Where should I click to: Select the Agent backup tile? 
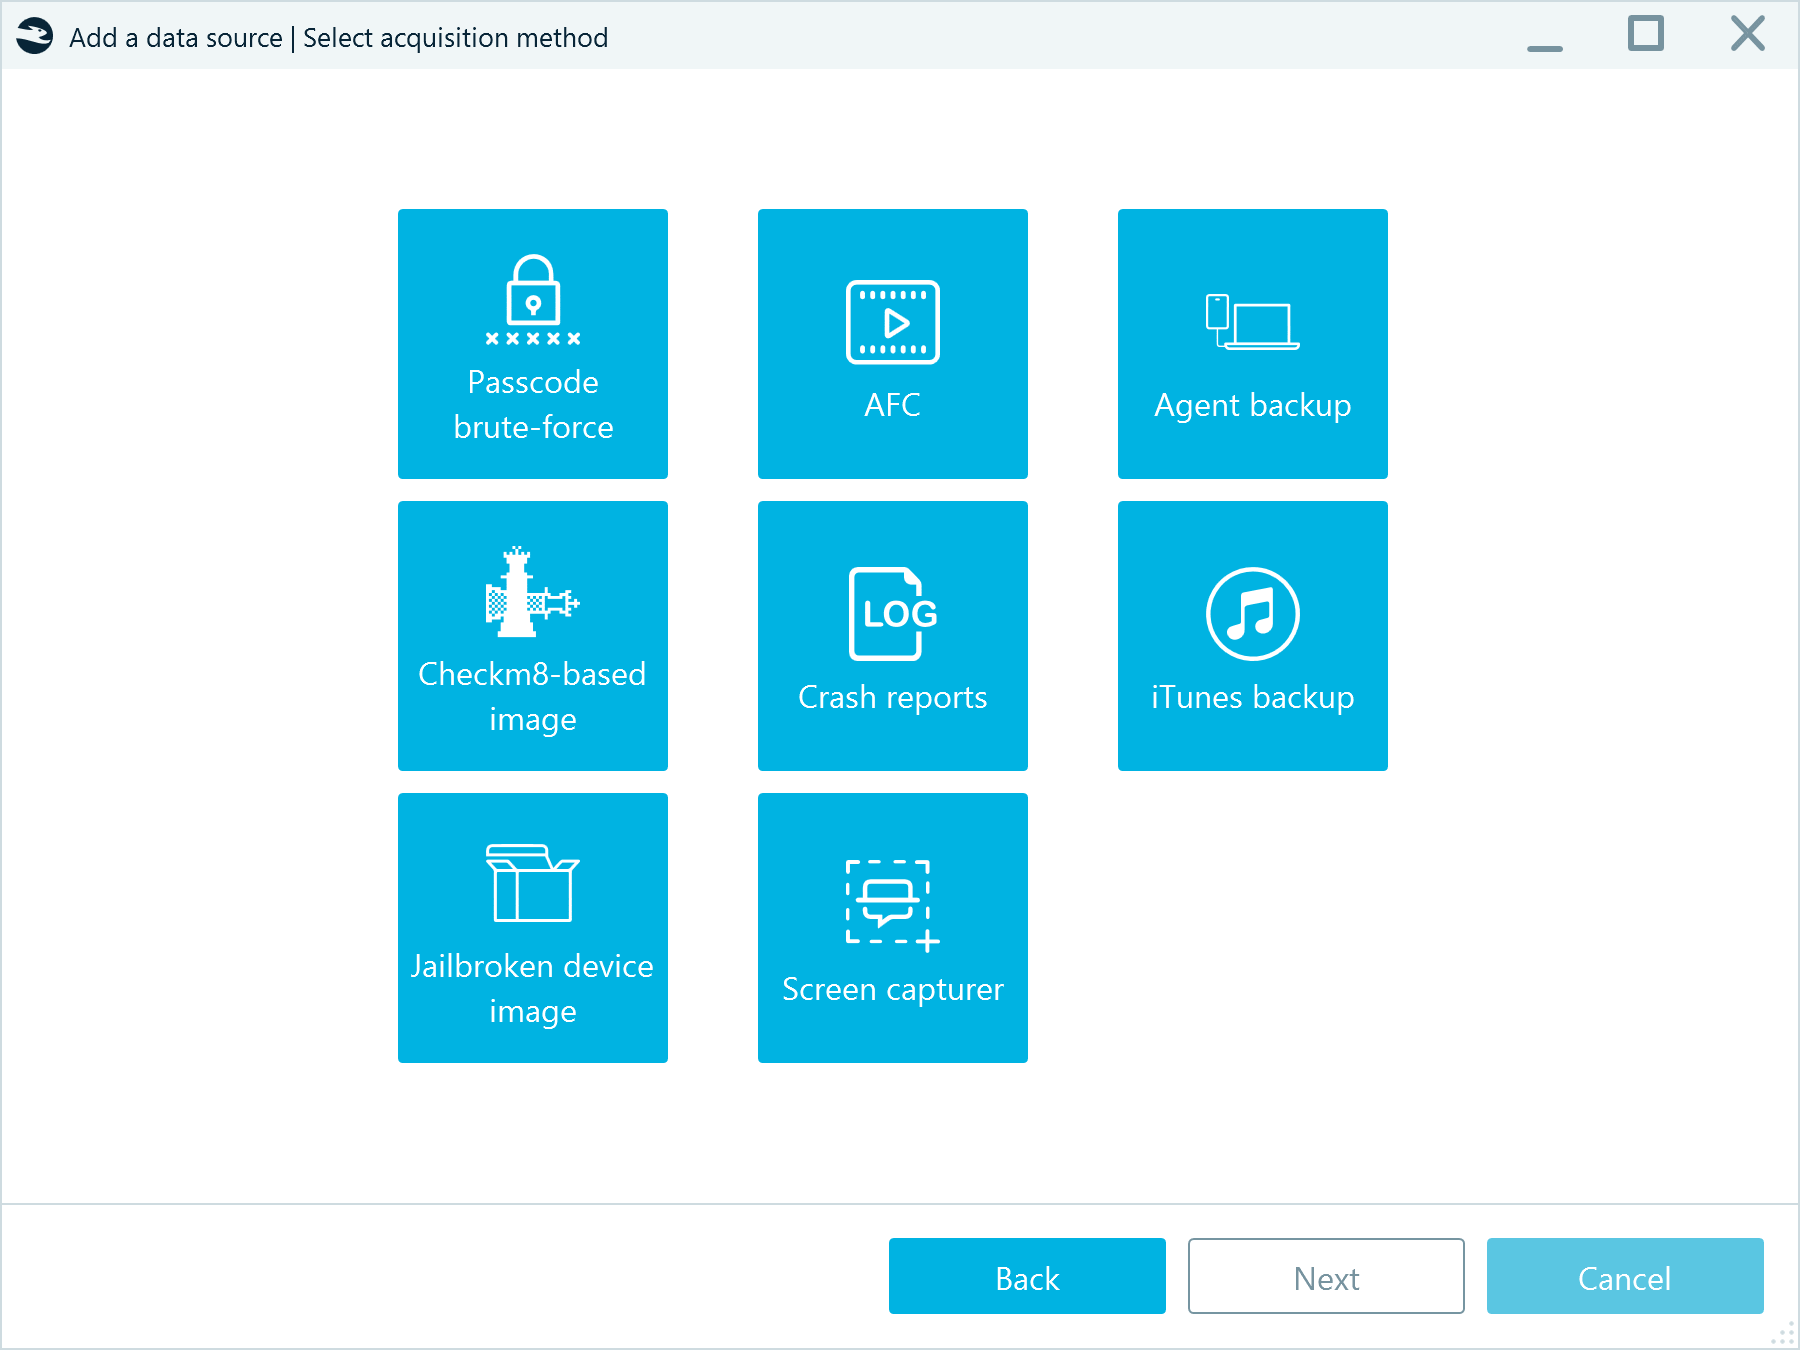click(1253, 344)
